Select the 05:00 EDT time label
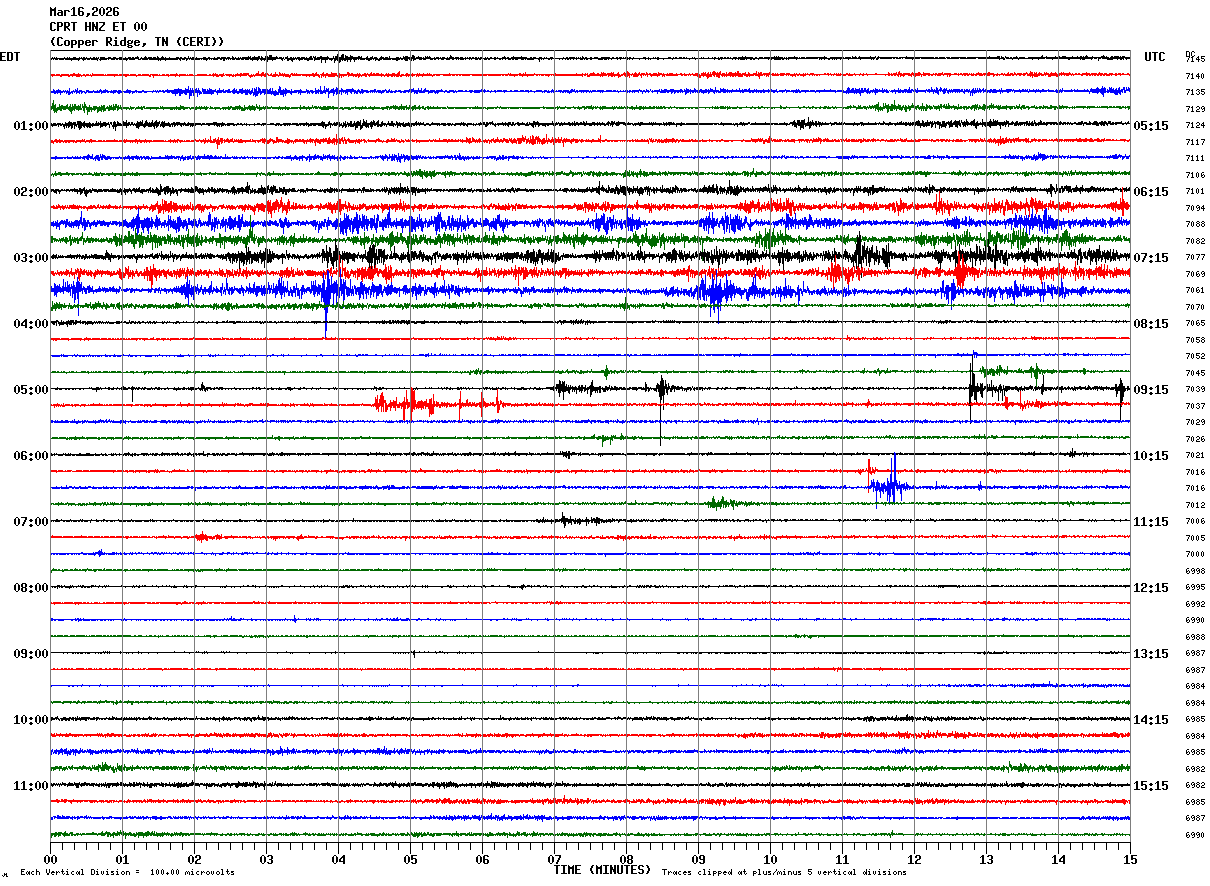The height and width of the screenshot is (886, 1210). point(31,390)
